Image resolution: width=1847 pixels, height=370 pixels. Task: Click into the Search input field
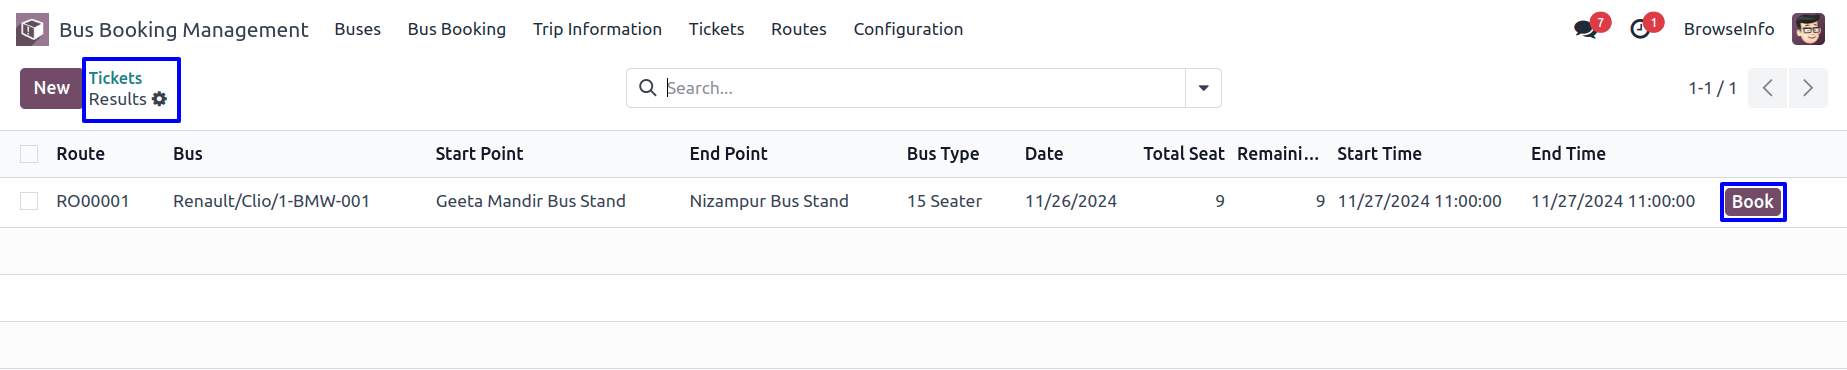924,88
